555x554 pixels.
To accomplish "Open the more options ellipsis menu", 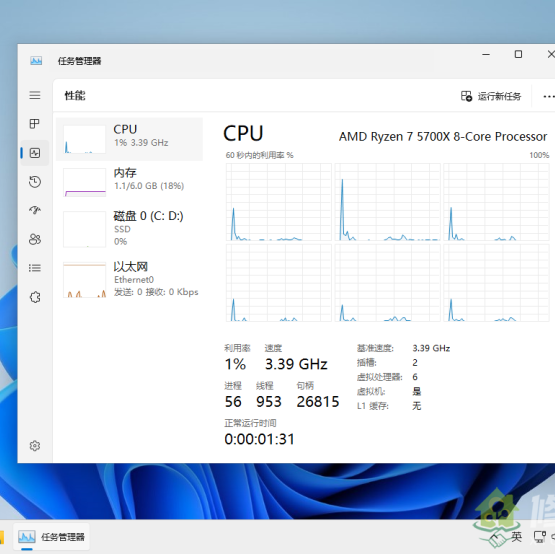I will point(549,96).
